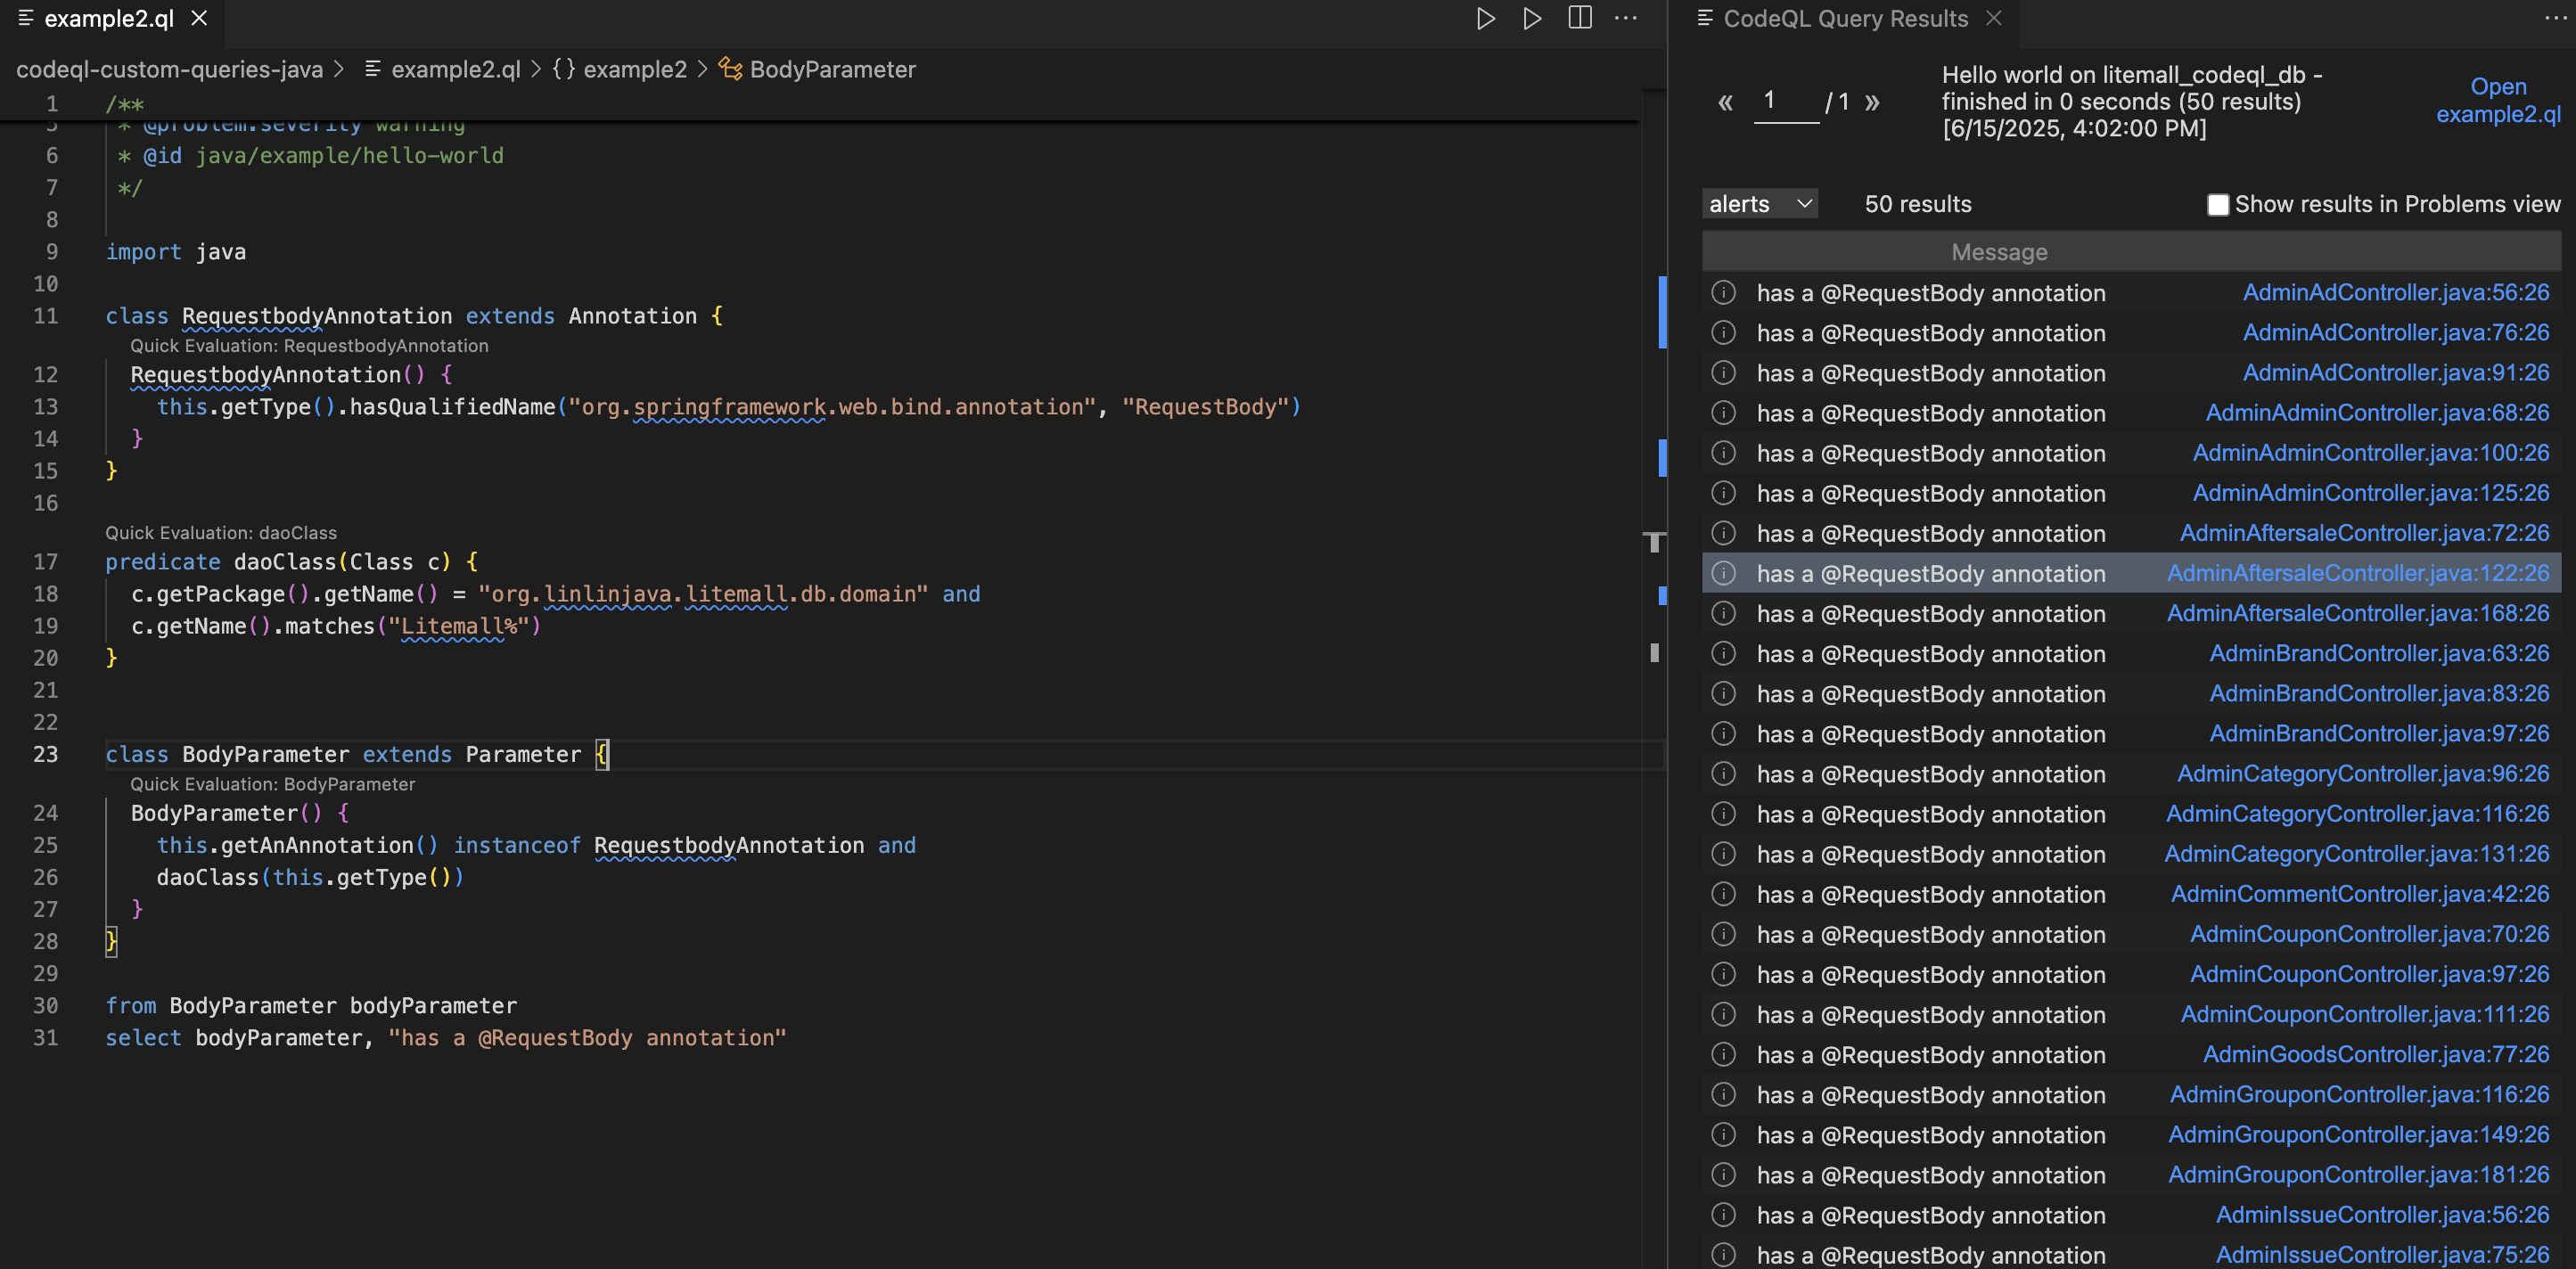The width and height of the screenshot is (2576, 1269).
Task: Click Open example2.ql link
Action: click(x=2497, y=100)
